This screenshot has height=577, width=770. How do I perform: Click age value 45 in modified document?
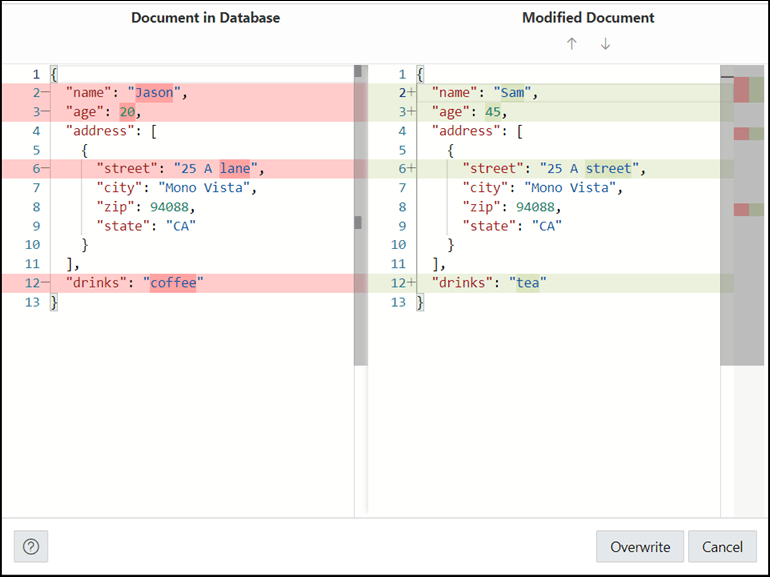493,112
